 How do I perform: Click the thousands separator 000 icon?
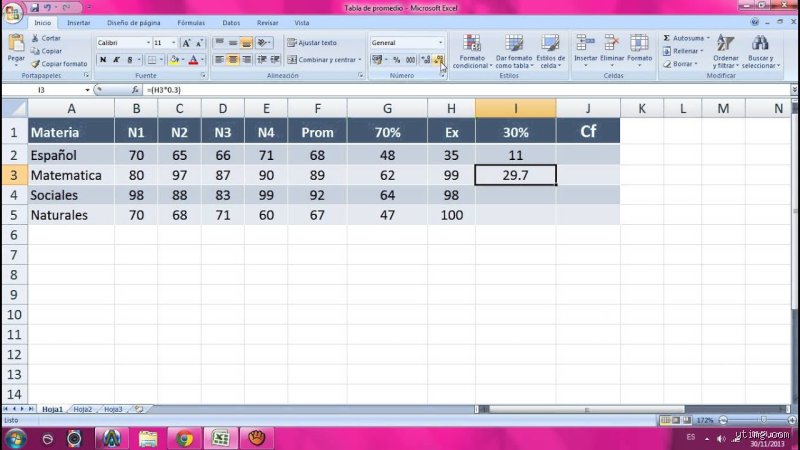pos(410,60)
